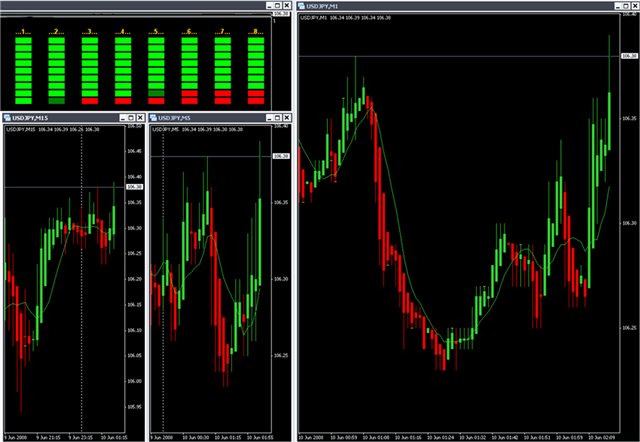The width and height of the screenshot is (640, 442).
Task: Click the top green bar in column 6
Action: 189,43
